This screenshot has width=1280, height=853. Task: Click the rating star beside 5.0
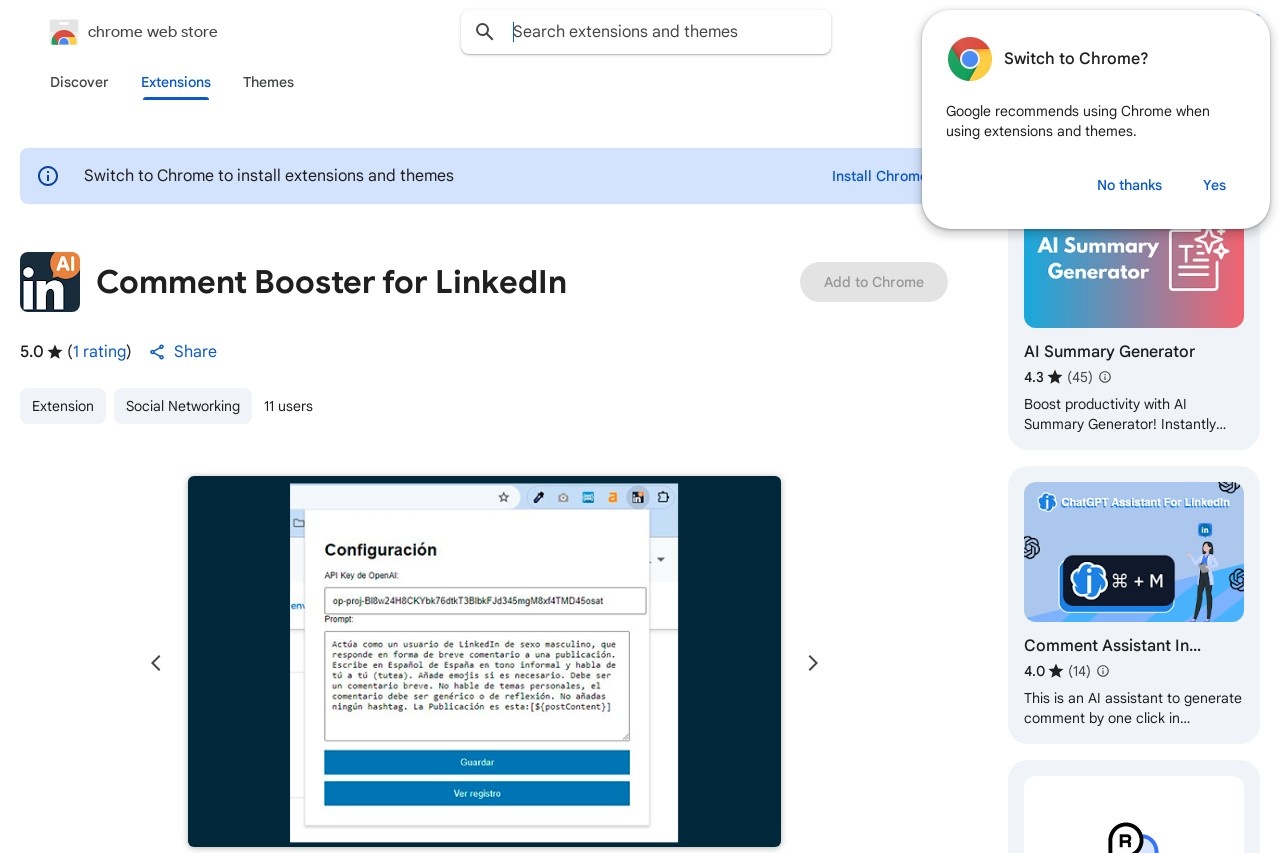(x=55, y=352)
